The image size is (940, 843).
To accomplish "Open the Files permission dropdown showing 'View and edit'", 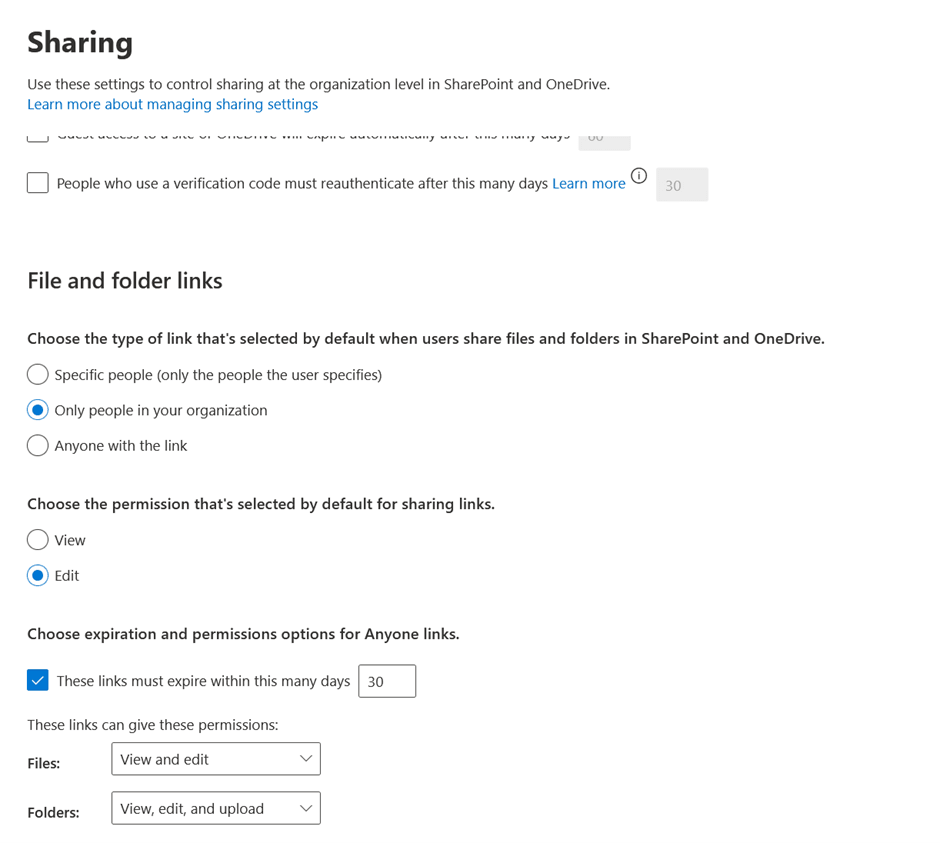I will coord(216,759).
